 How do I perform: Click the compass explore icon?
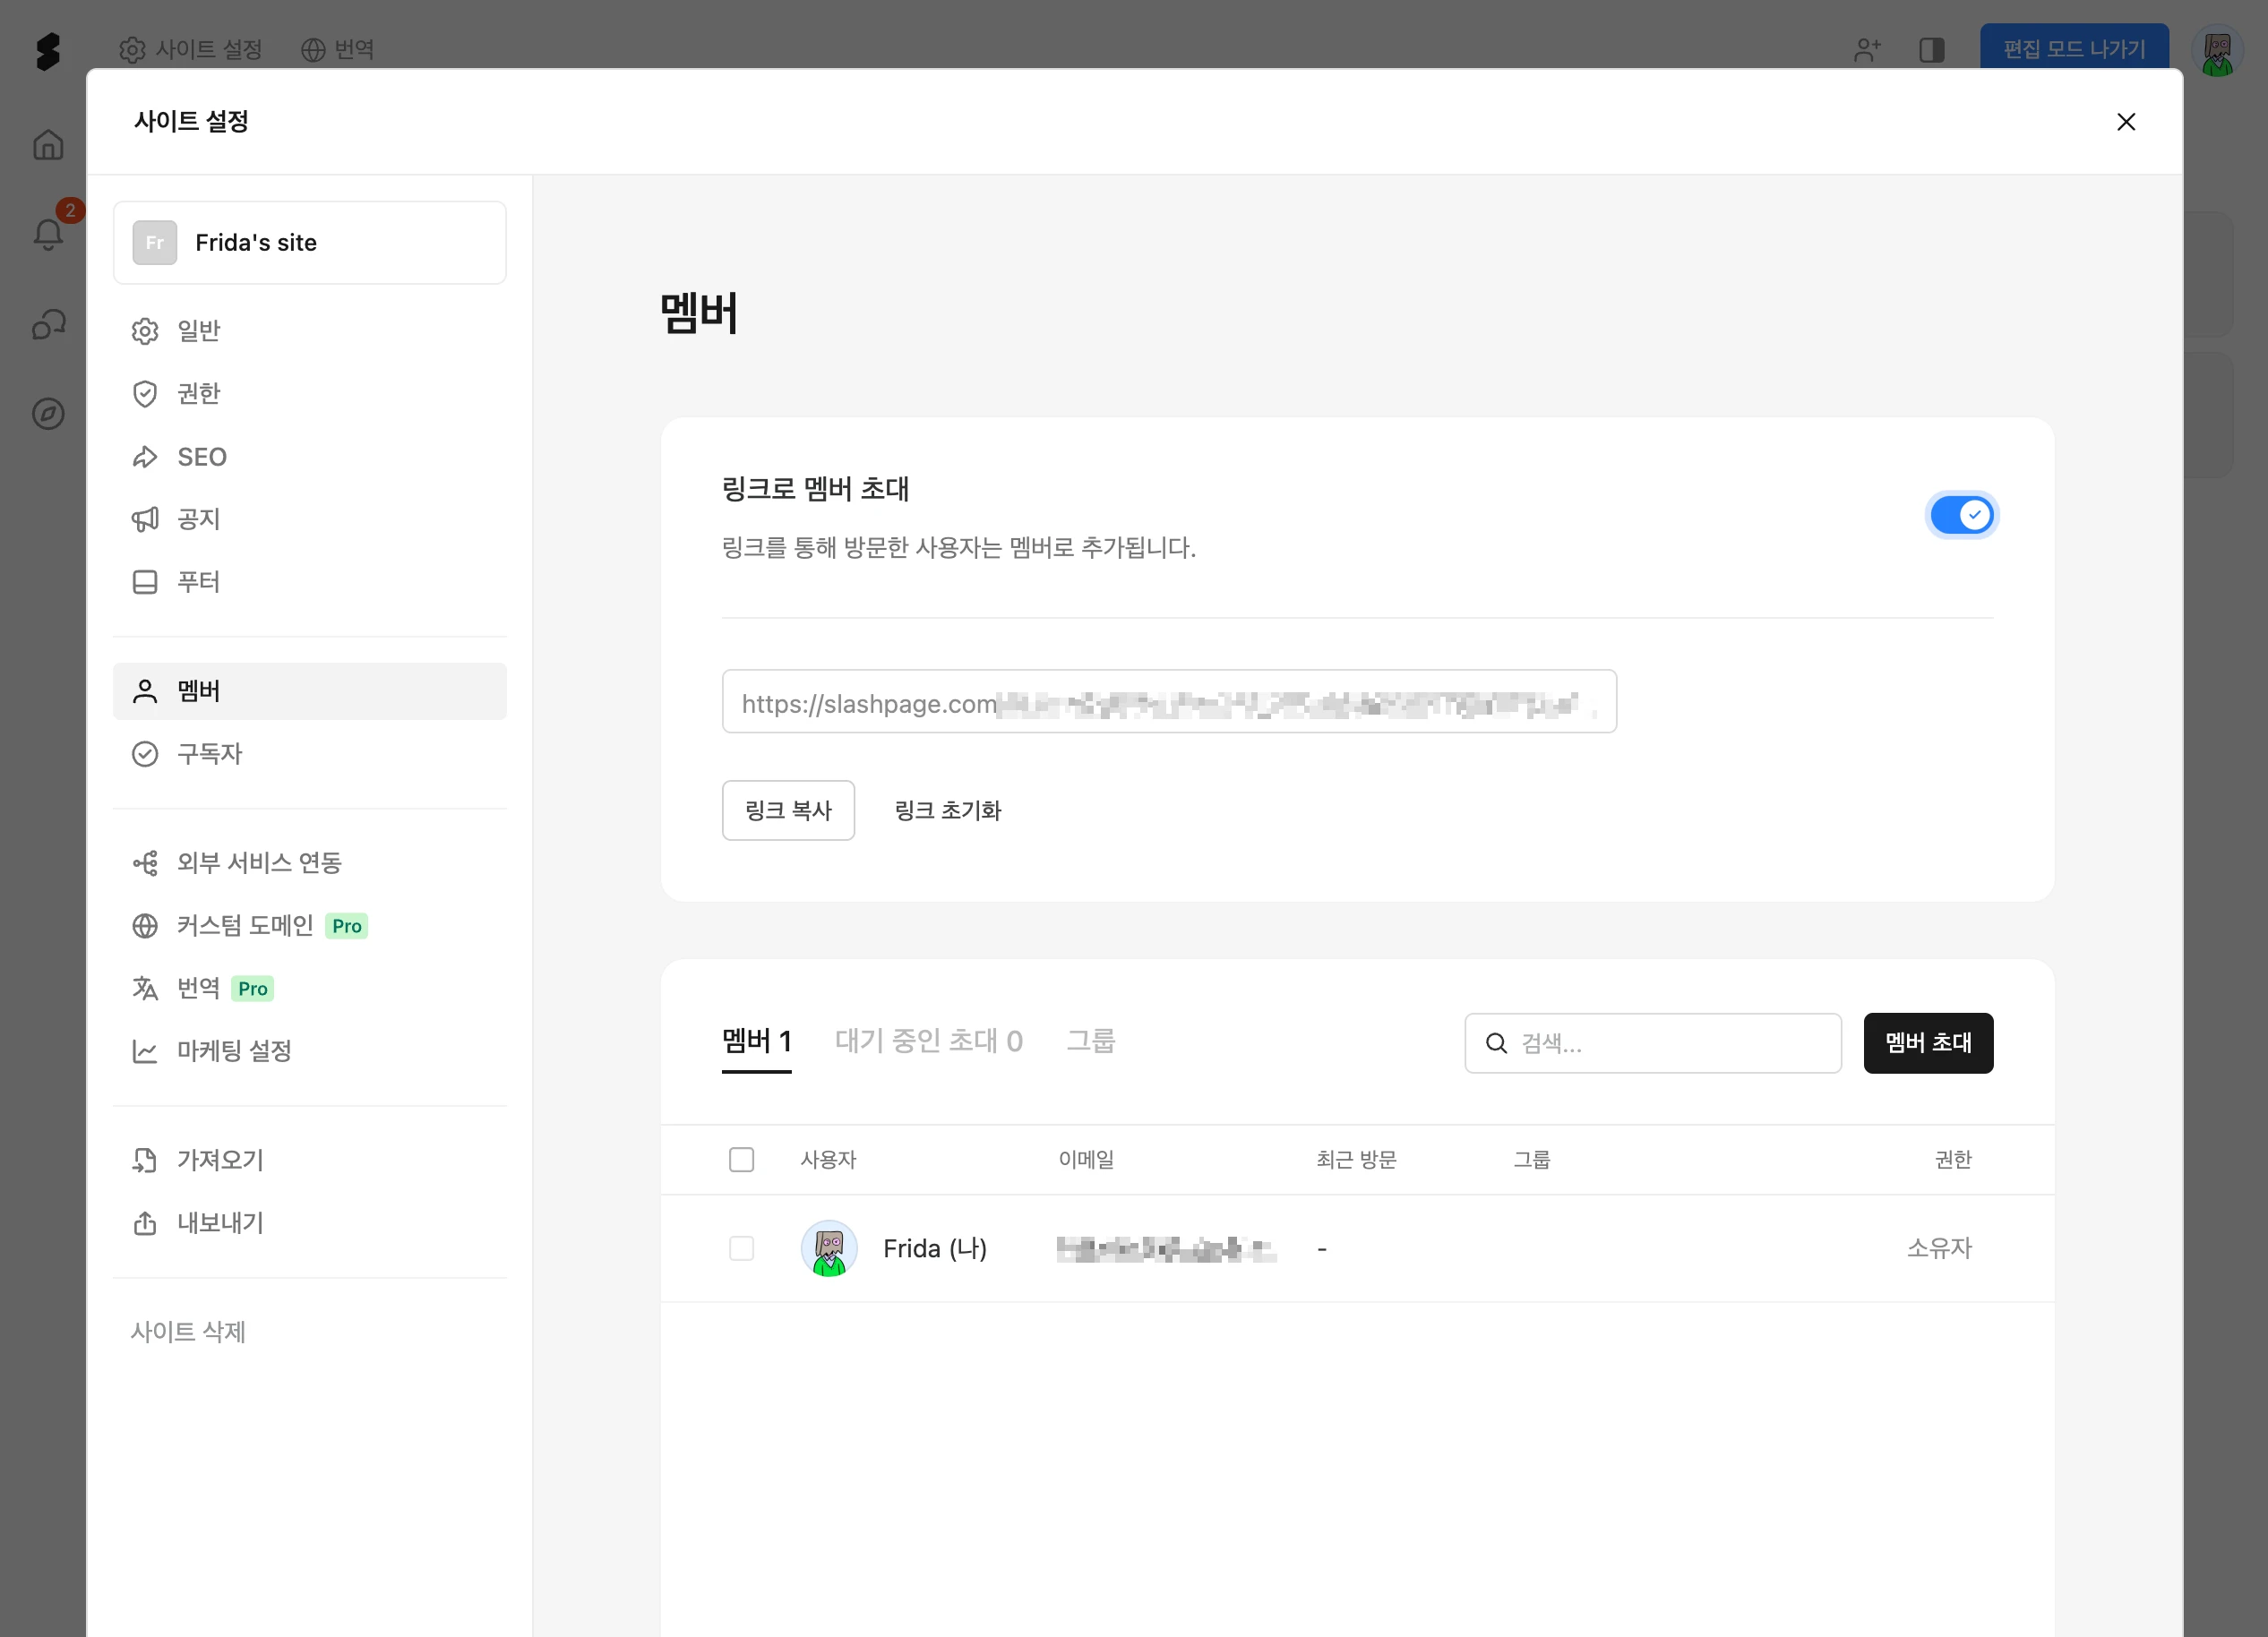tap(48, 413)
